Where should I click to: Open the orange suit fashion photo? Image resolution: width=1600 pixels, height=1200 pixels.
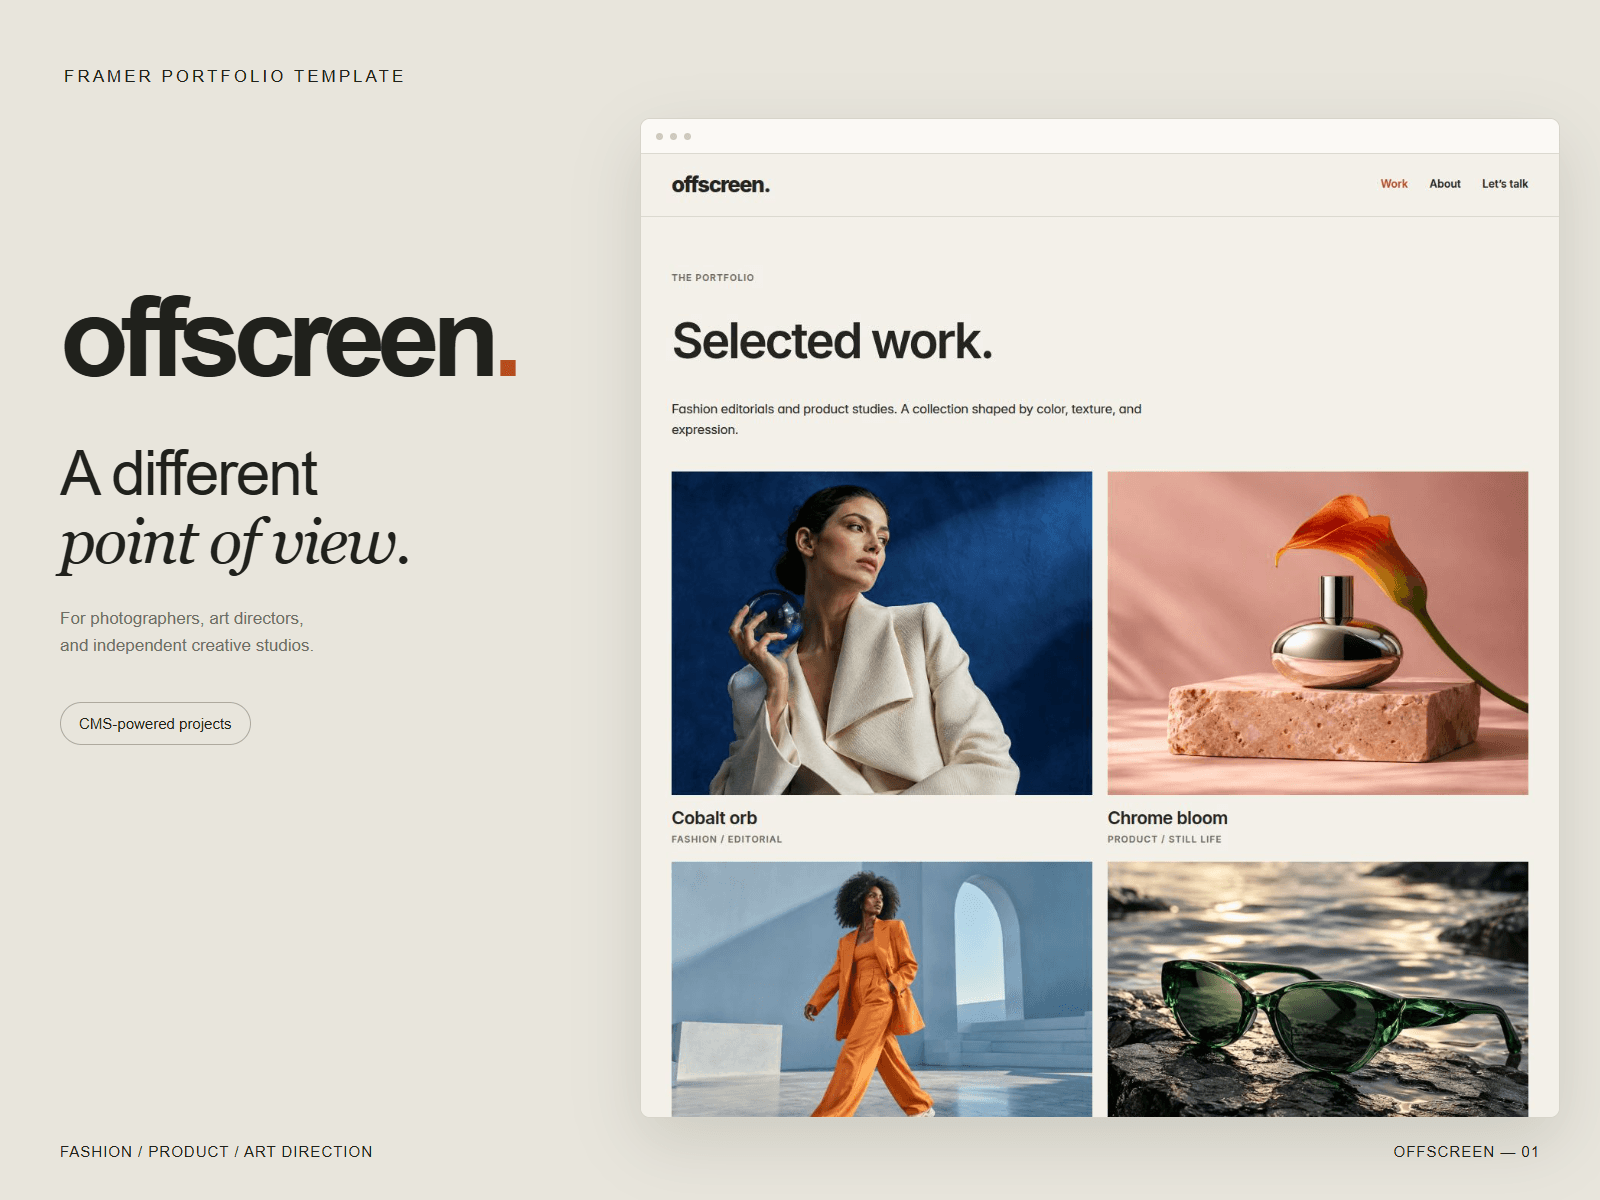(882, 989)
